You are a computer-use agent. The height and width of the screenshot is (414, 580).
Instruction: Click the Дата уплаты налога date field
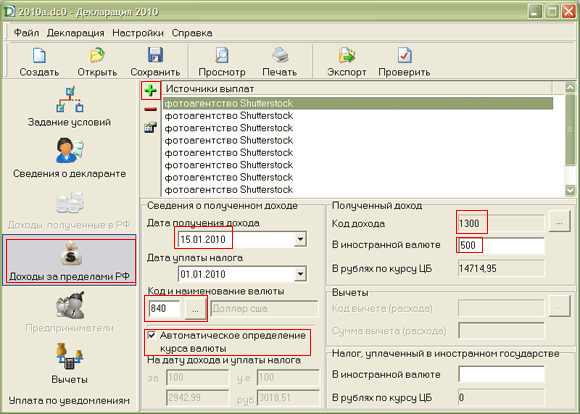[236, 274]
